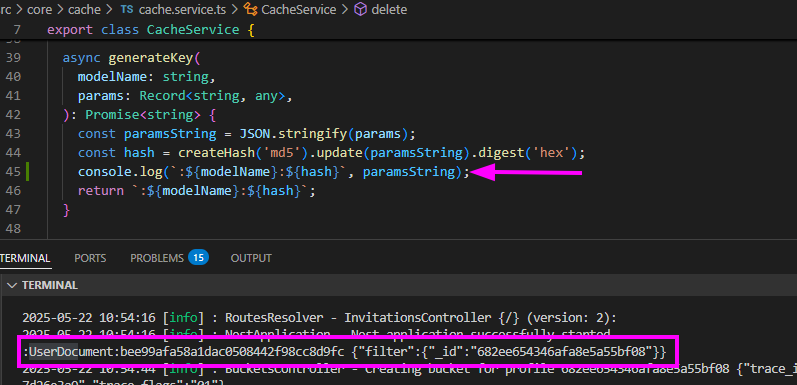Image resolution: width=797 pixels, height=385 pixels.
Task: Click line number 39 in the gutter
Action: 13,57
